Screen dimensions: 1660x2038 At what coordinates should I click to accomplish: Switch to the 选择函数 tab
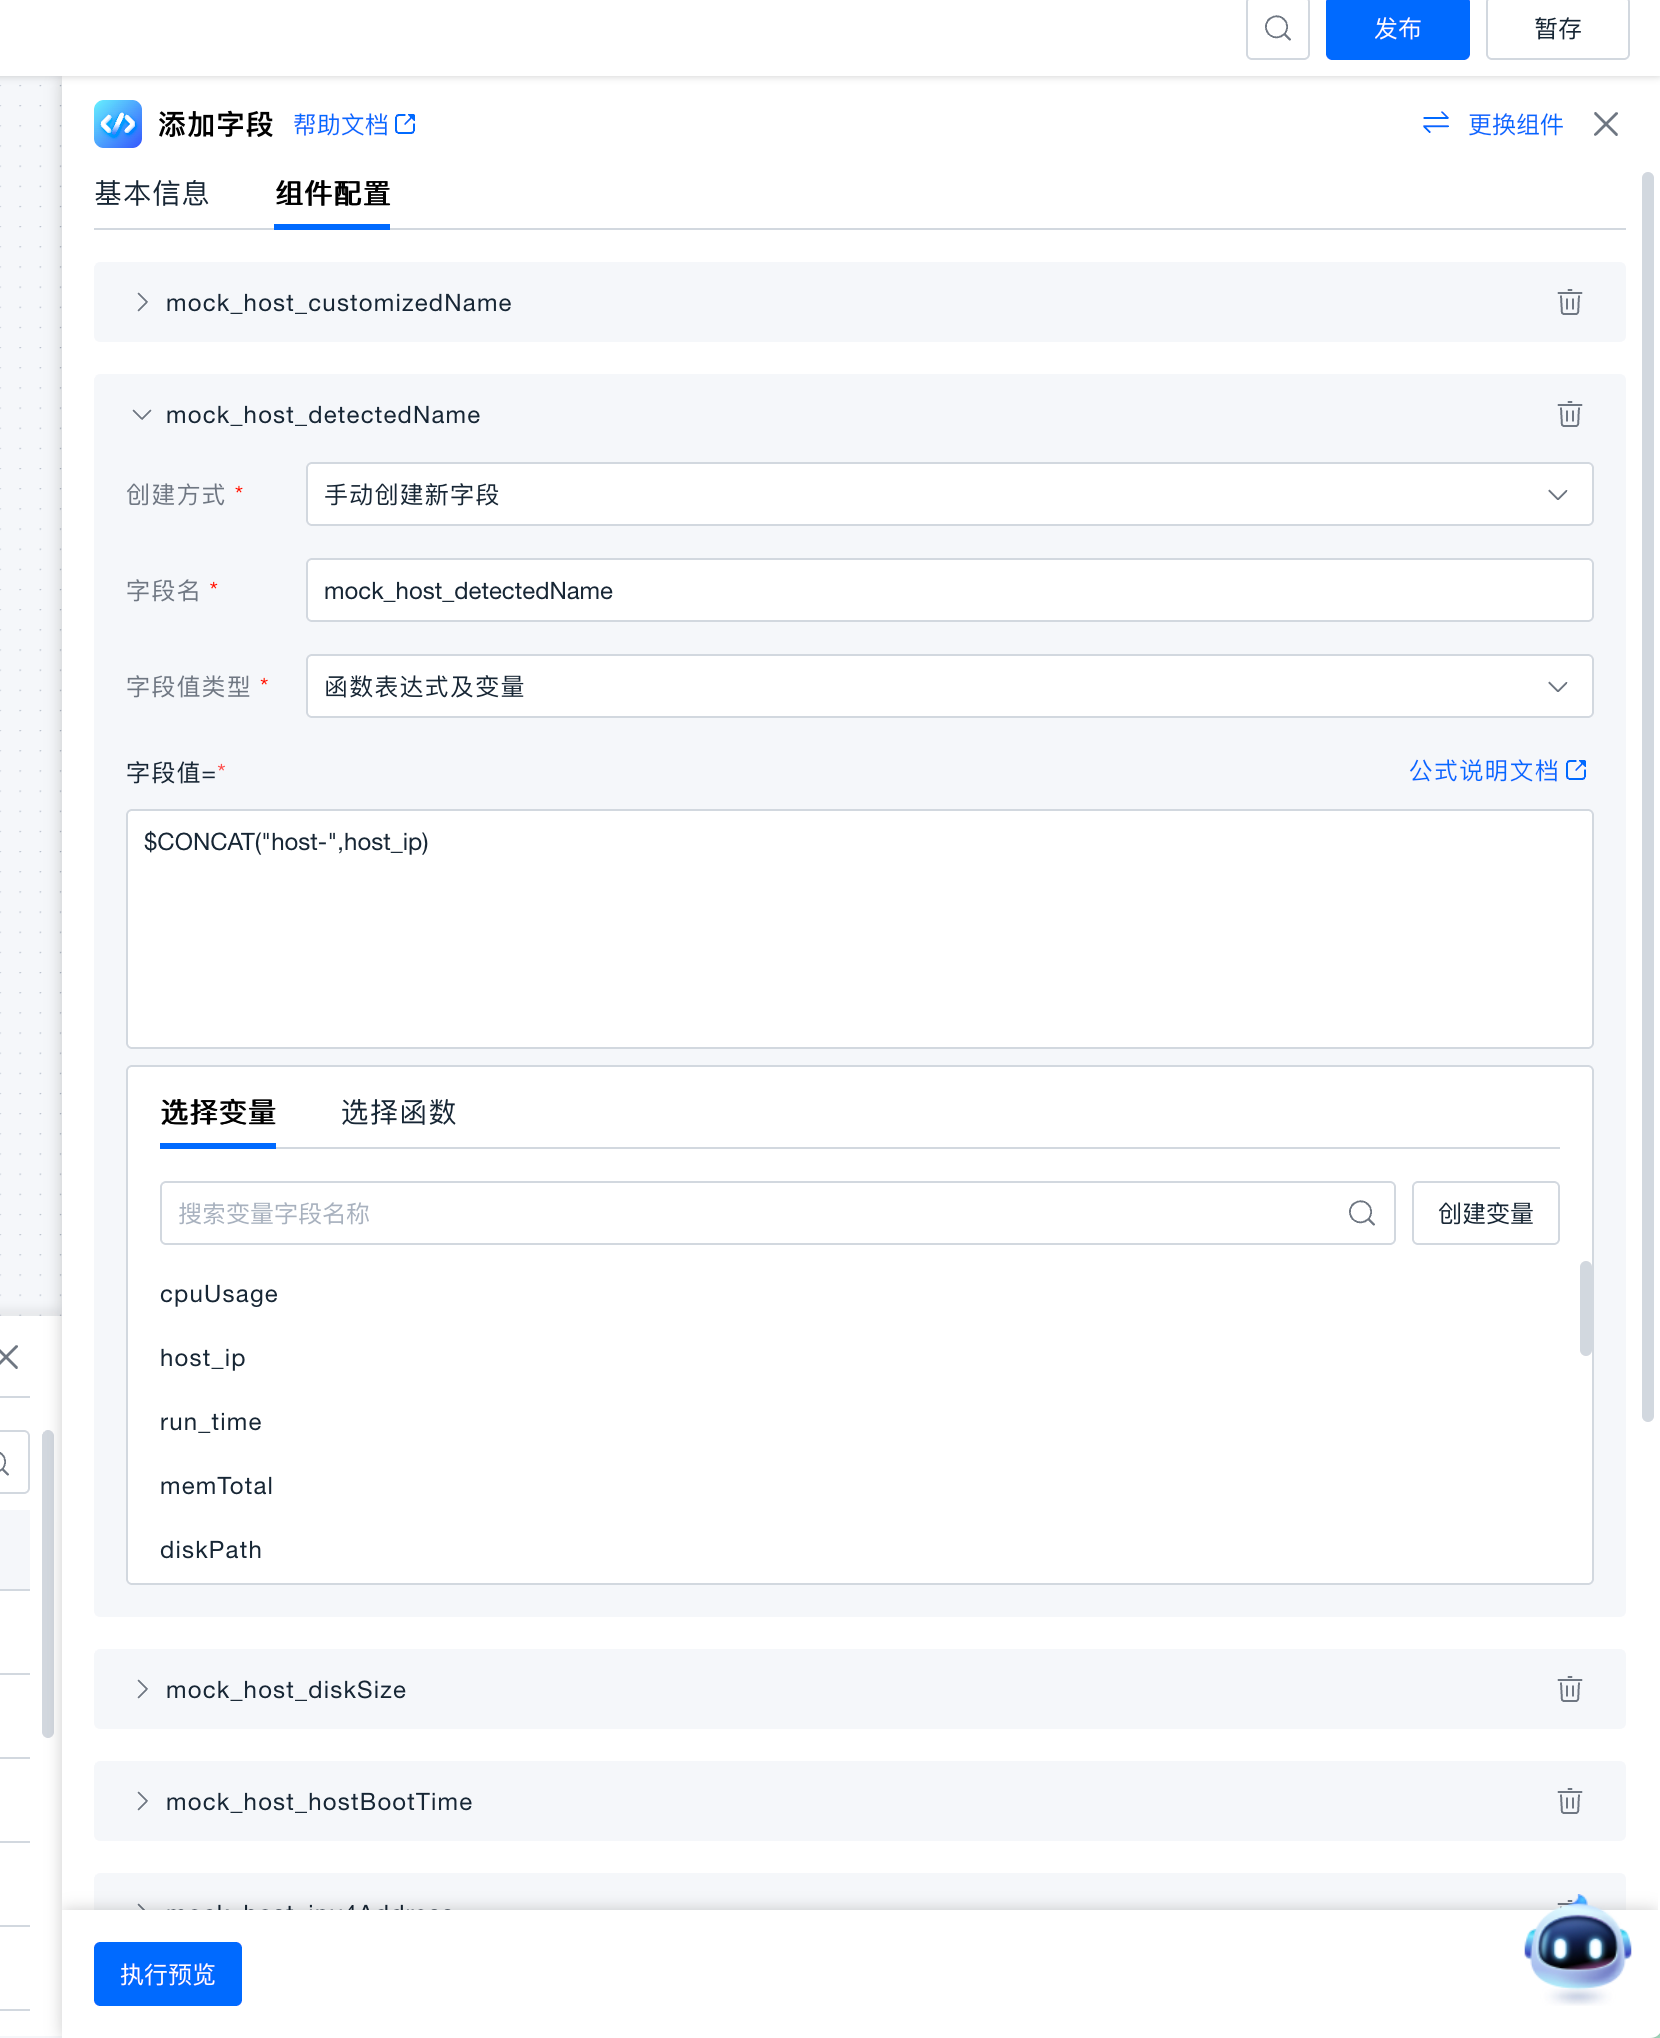[x=398, y=1112]
